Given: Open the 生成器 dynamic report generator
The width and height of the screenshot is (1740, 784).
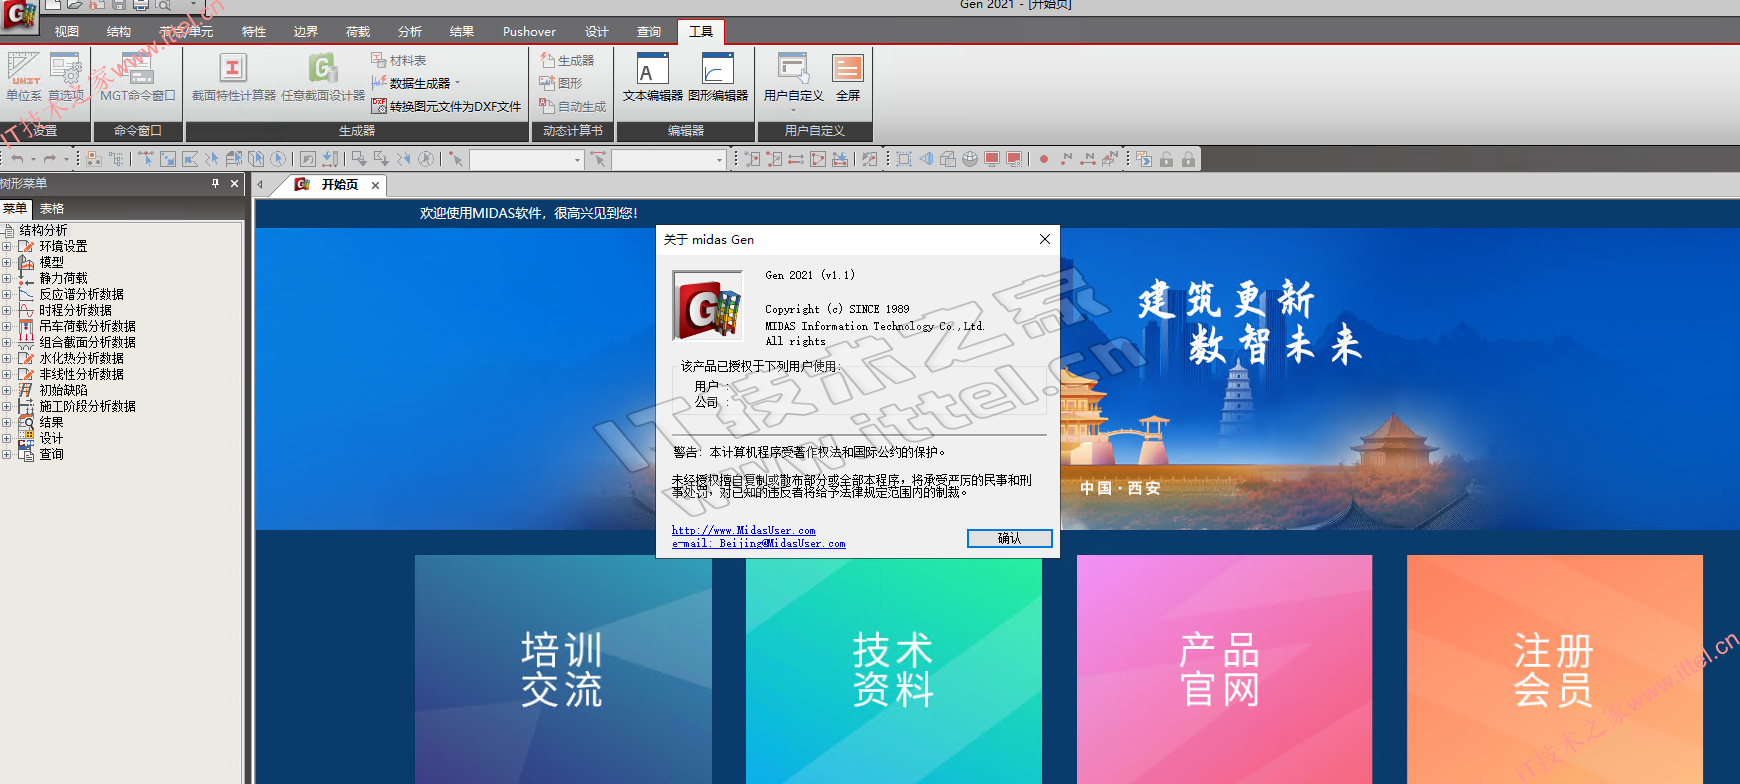Looking at the screenshot, I should tap(567, 61).
